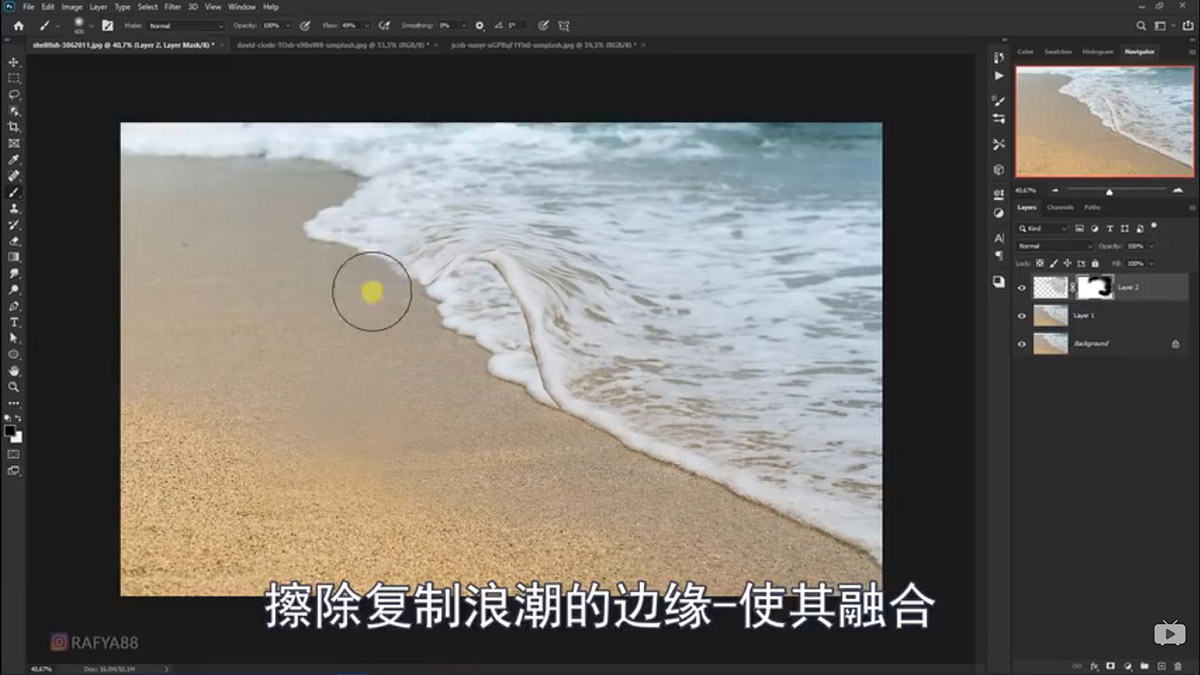Image resolution: width=1200 pixels, height=675 pixels.
Task: Open the Kind filter dropdown in Layers panel
Action: (x=1042, y=228)
